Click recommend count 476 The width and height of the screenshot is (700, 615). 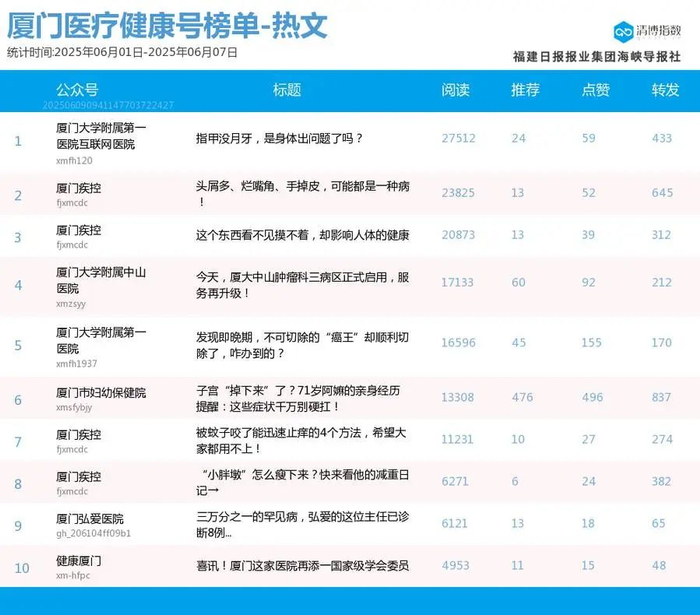pos(522,397)
